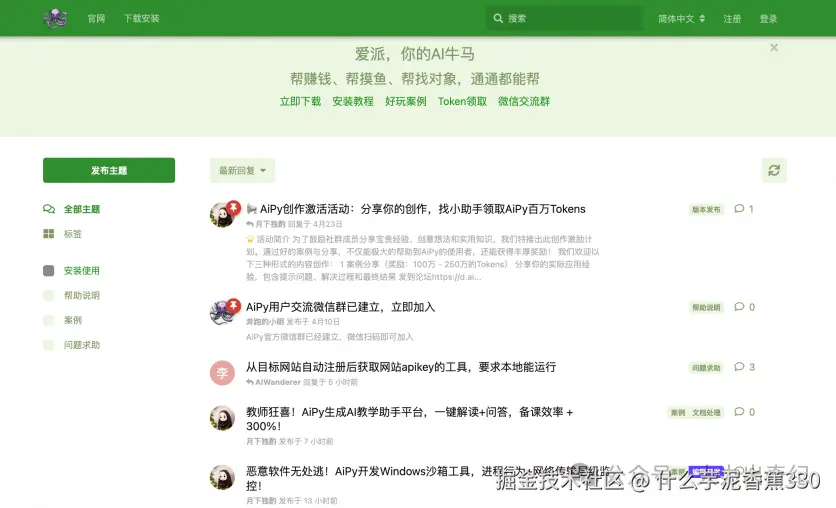
Task: Refresh the topic list
Action: 774,171
